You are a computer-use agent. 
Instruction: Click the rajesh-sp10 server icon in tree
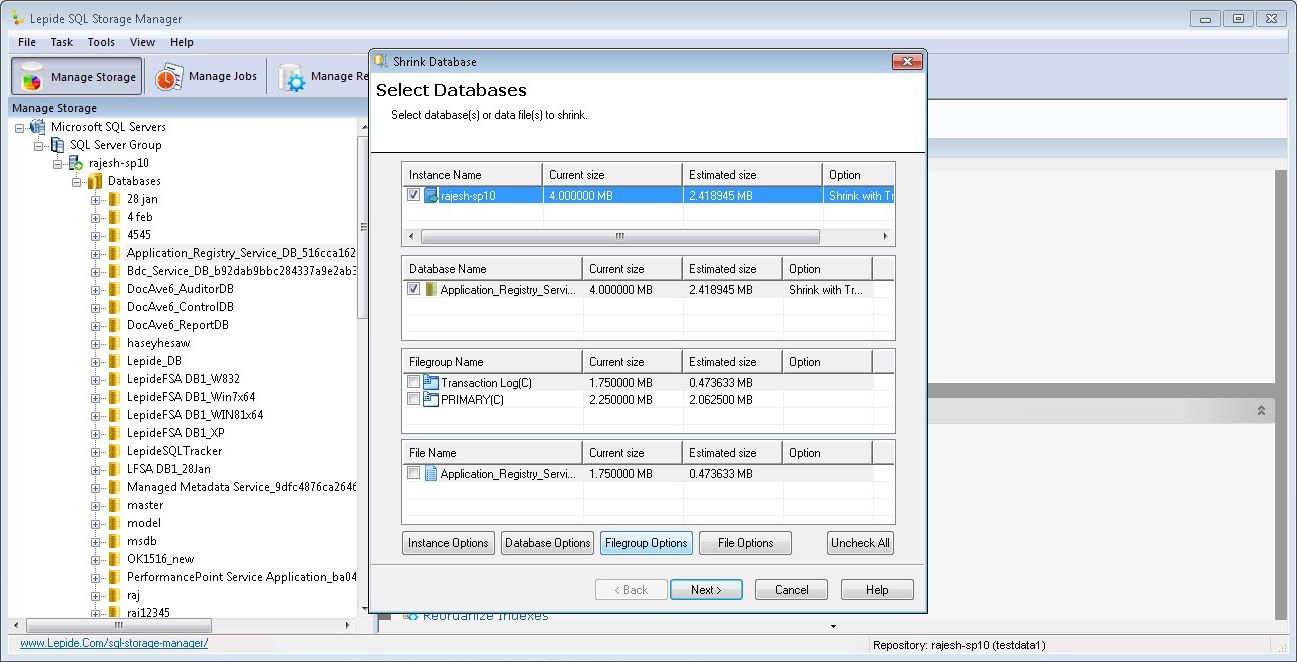[76, 163]
